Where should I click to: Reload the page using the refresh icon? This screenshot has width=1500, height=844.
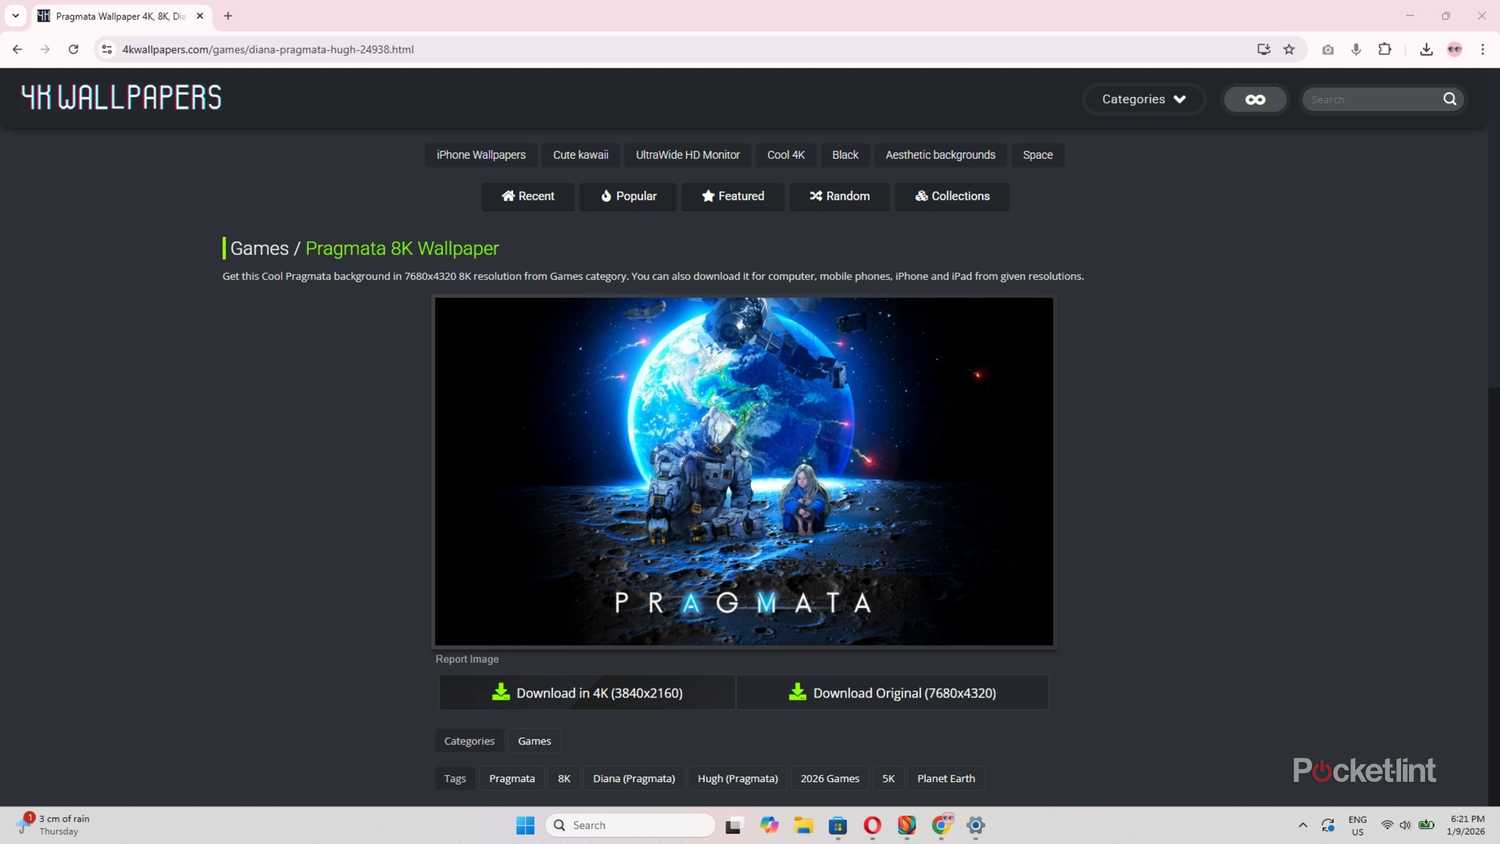click(x=73, y=49)
